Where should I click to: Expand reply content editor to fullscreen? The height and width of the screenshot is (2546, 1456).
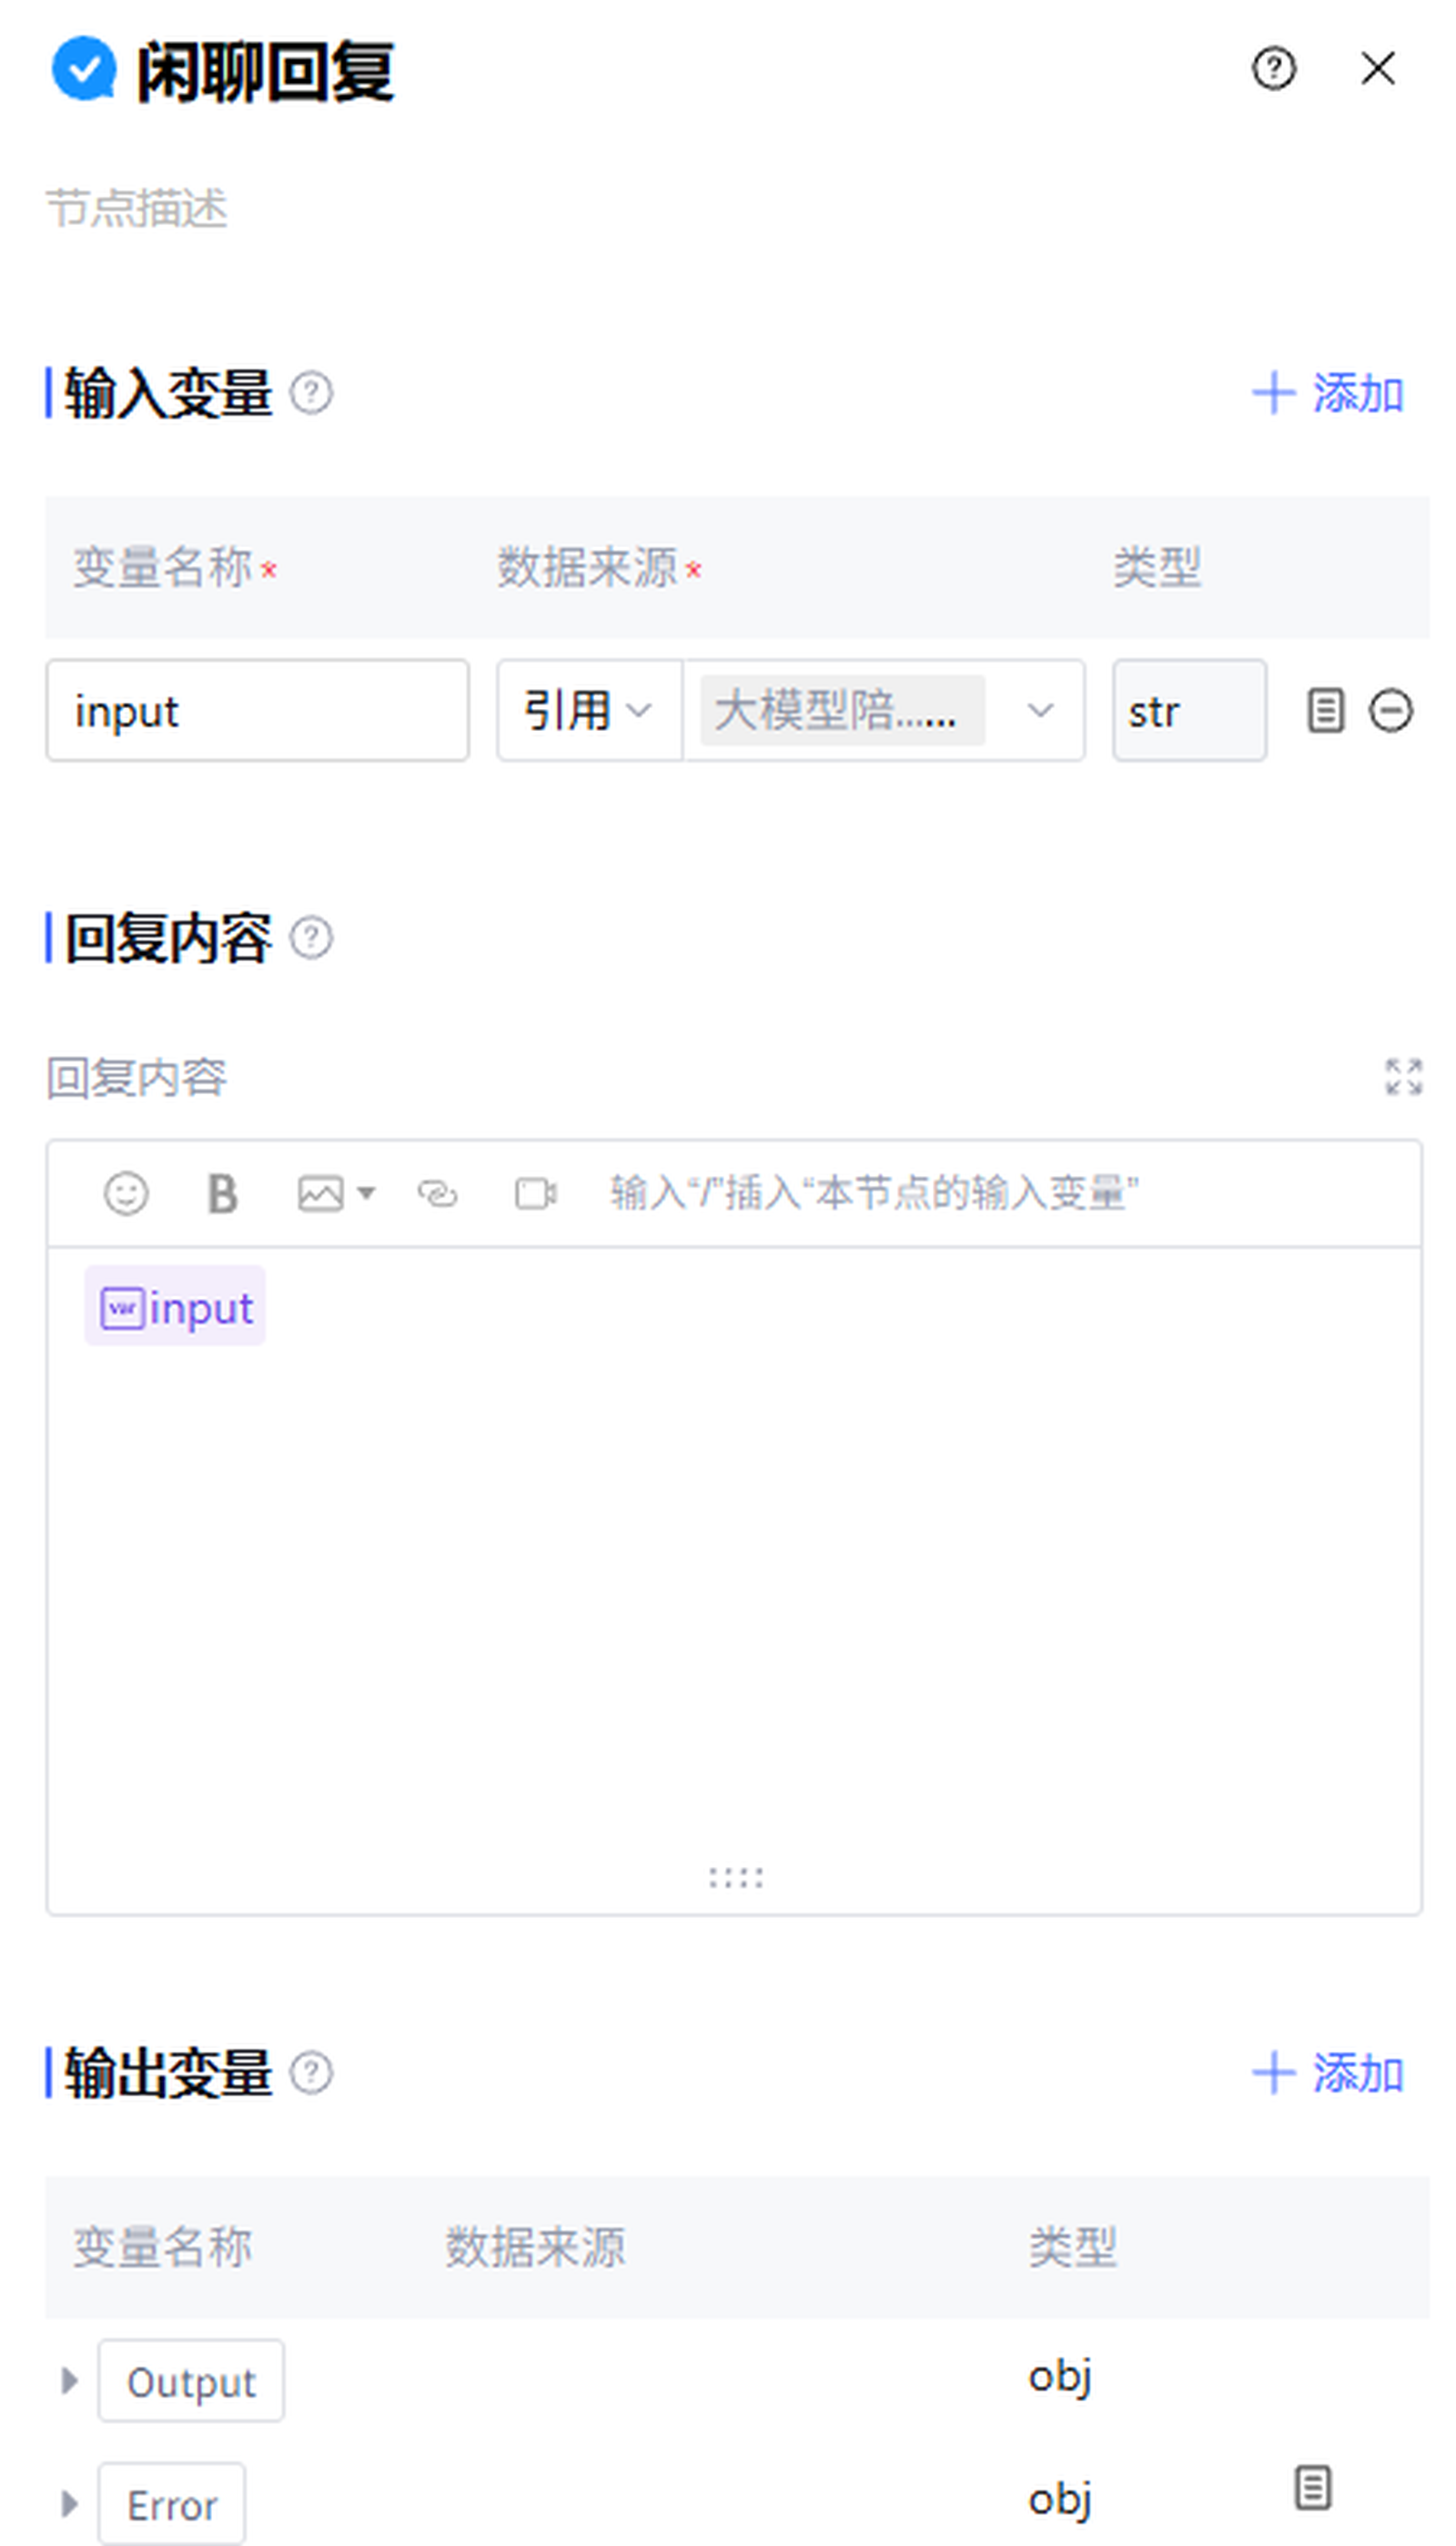(1402, 1077)
